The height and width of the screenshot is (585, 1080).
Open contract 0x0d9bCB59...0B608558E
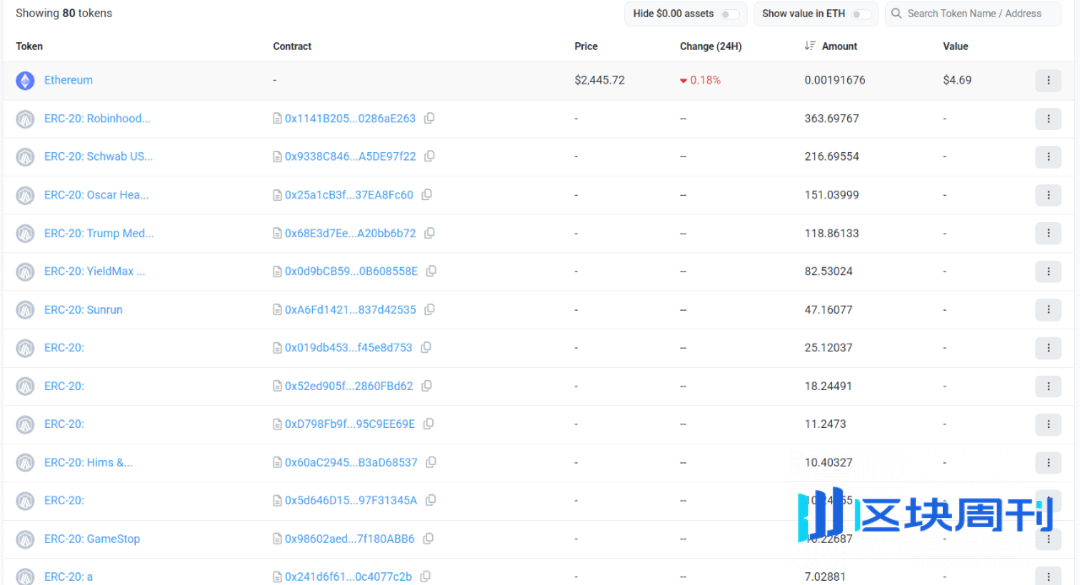point(351,271)
